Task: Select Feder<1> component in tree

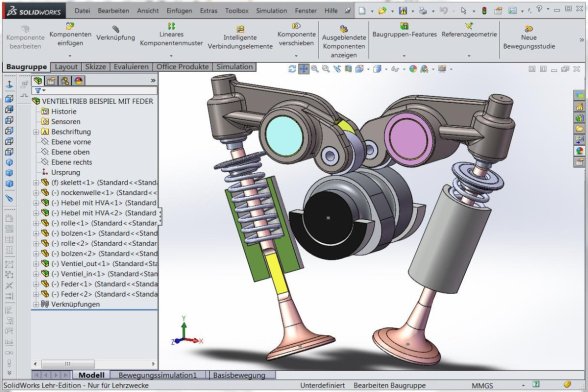Action: (x=105, y=284)
